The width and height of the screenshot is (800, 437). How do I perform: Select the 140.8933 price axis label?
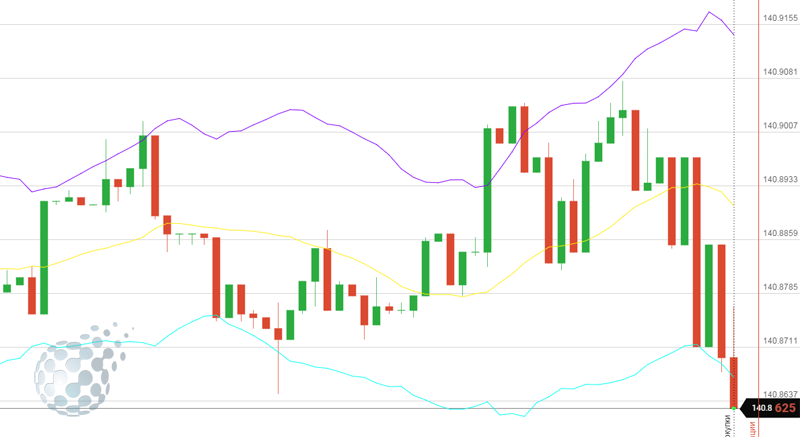[x=779, y=180]
